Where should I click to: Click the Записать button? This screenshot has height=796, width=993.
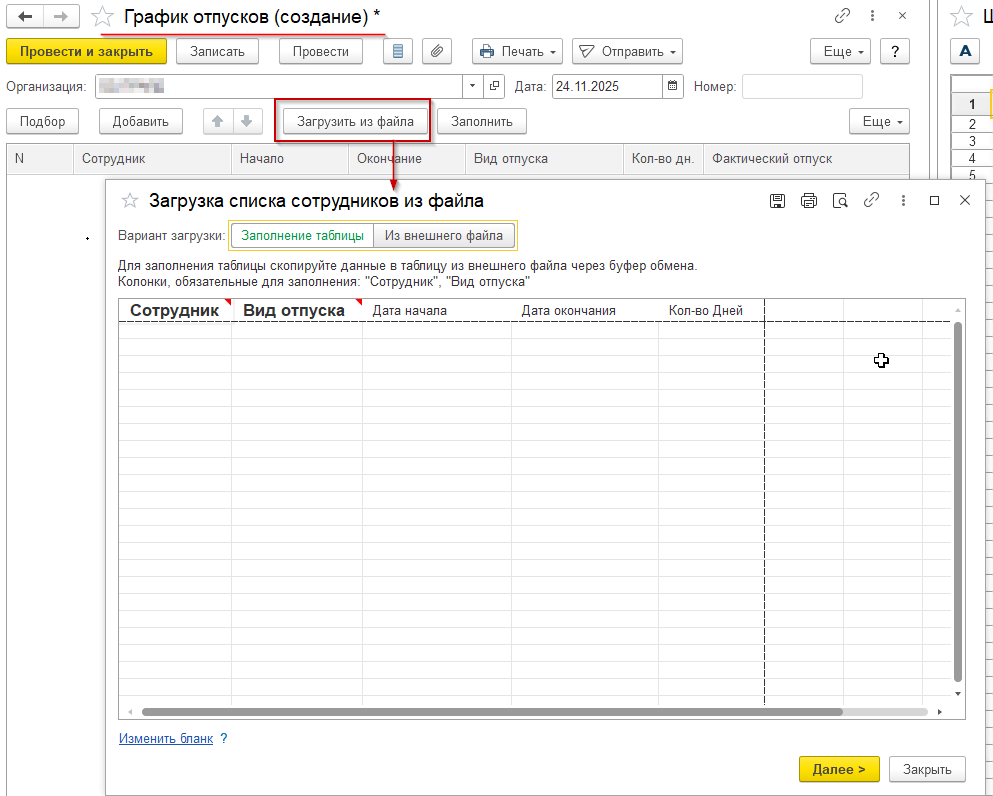click(x=217, y=51)
